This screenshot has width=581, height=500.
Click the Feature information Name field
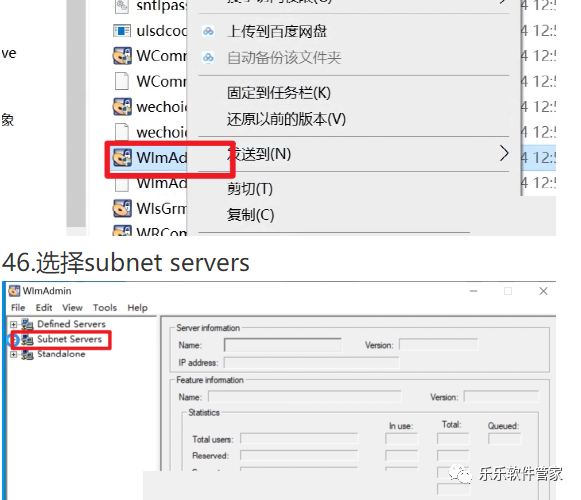click(x=305, y=397)
